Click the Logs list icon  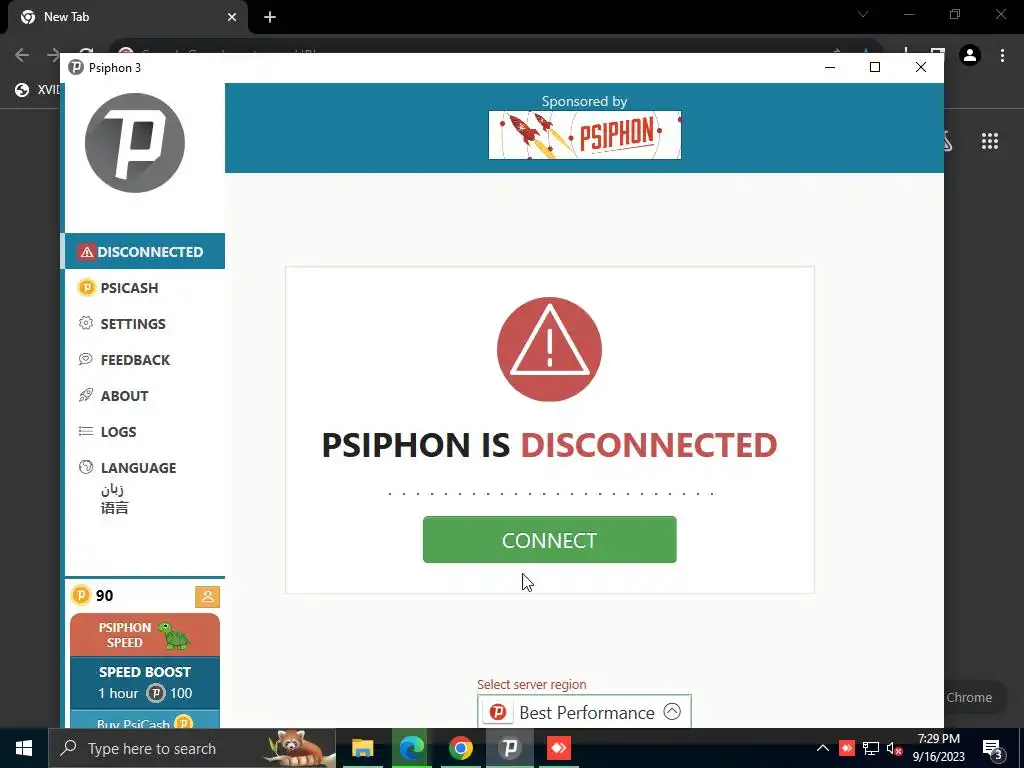86,431
